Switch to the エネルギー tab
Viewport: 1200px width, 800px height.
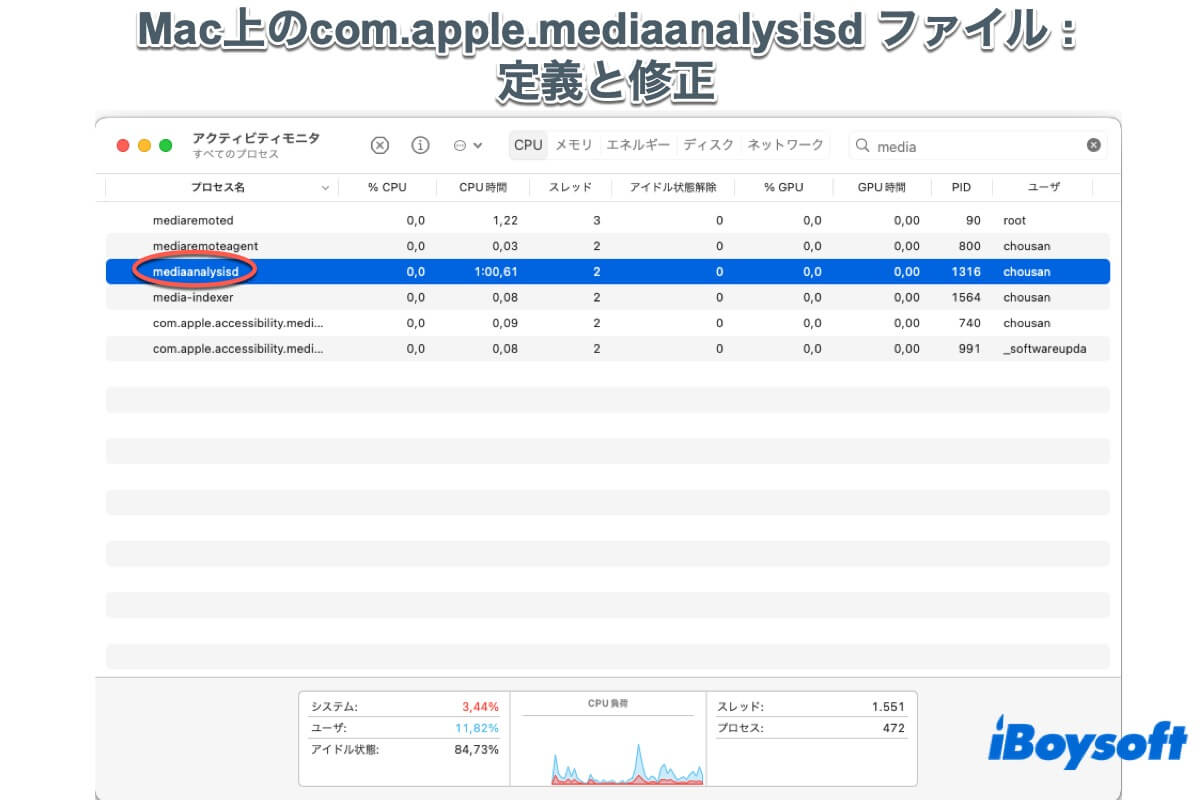click(x=638, y=145)
